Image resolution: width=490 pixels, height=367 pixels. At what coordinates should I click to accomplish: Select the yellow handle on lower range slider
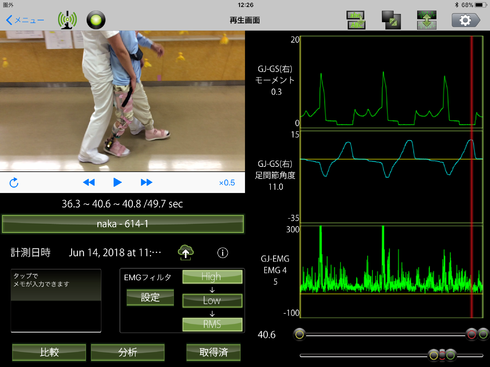tap(433, 355)
